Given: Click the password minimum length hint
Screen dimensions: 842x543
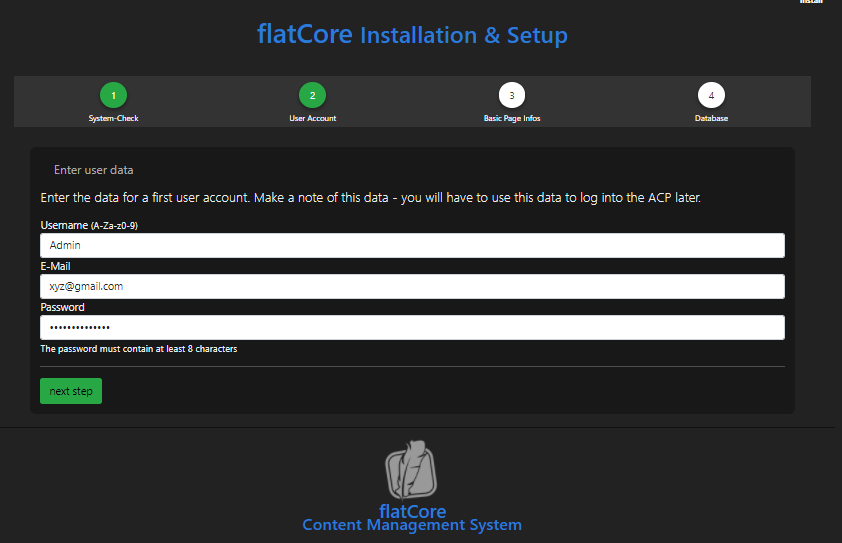Looking at the screenshot, I should (138, 349).
